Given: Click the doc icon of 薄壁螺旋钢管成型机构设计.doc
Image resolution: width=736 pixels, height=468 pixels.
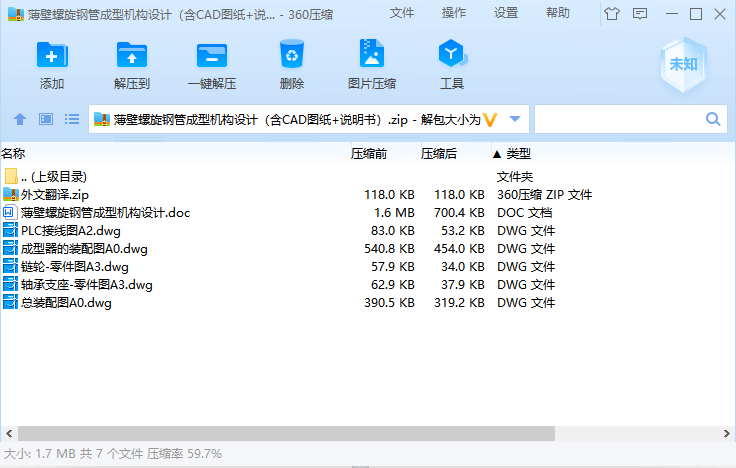Looking at the screenshot, I should 10,213.
